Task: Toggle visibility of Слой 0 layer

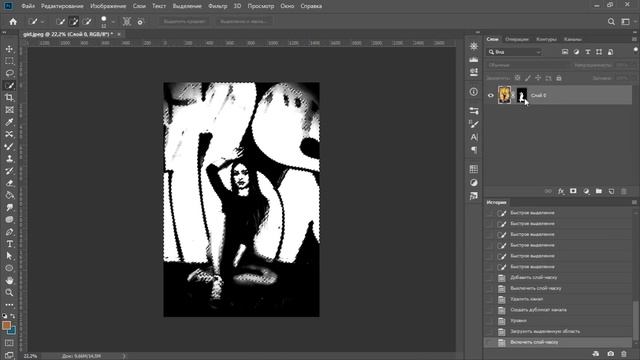Action: [x=491, y=96]
